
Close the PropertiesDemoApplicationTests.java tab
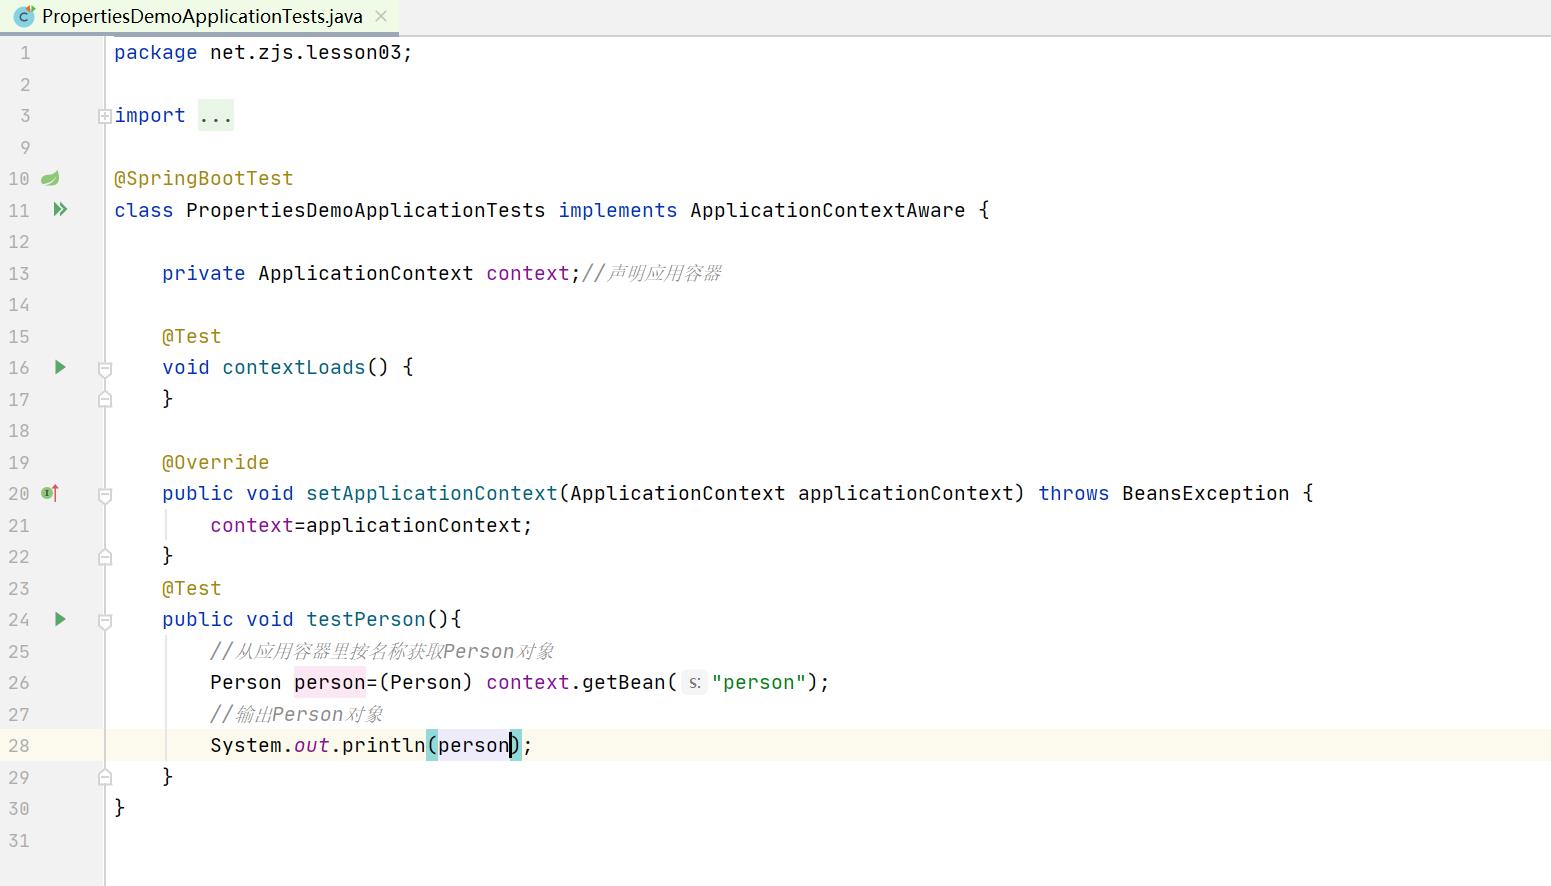coord(381,16)
